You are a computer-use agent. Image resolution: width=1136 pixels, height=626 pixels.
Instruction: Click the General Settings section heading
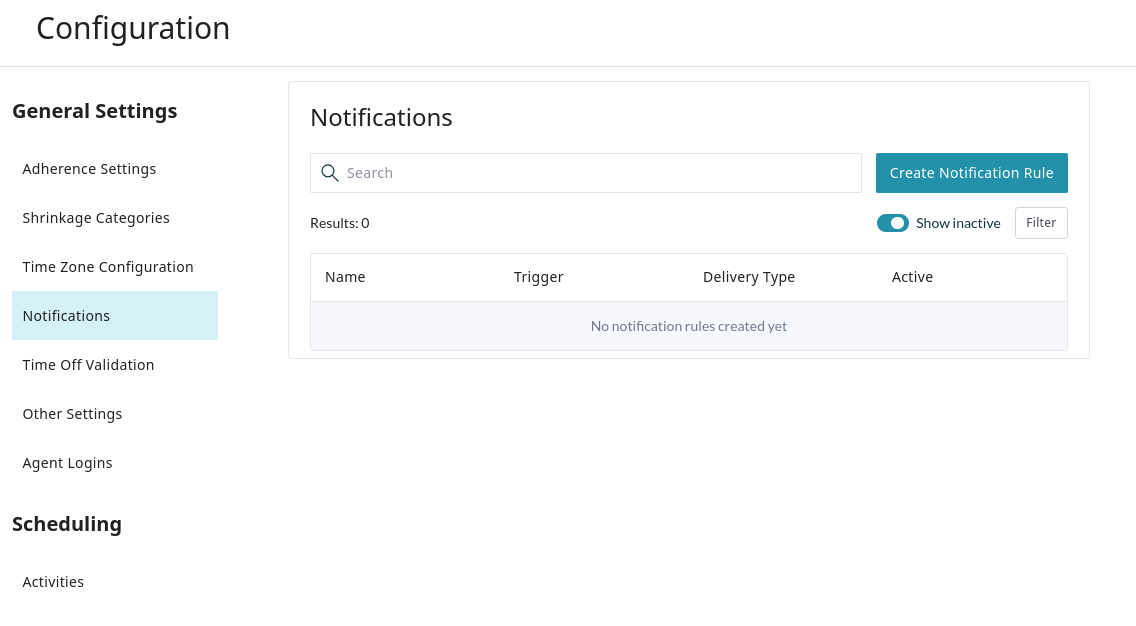tap(94, 111)
